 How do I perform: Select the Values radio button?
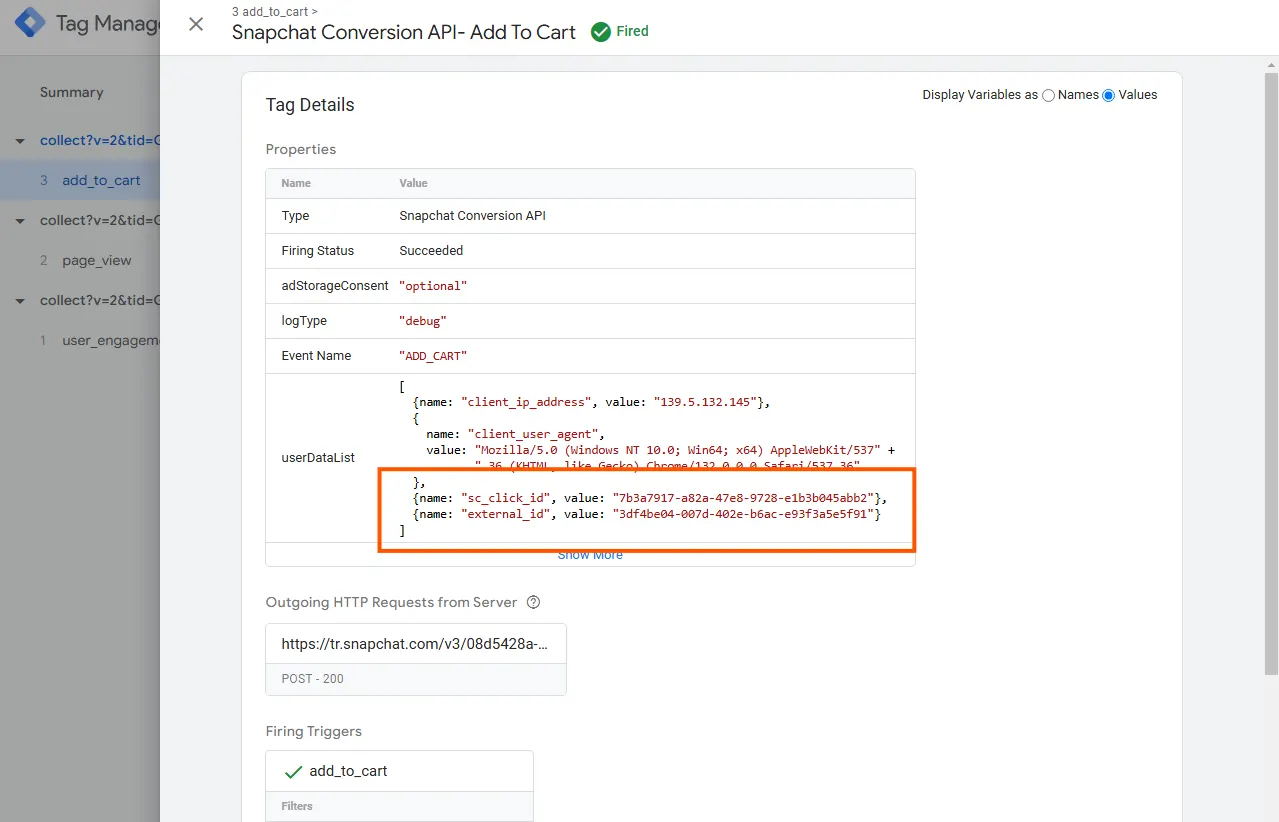(x=1108, y=95)
